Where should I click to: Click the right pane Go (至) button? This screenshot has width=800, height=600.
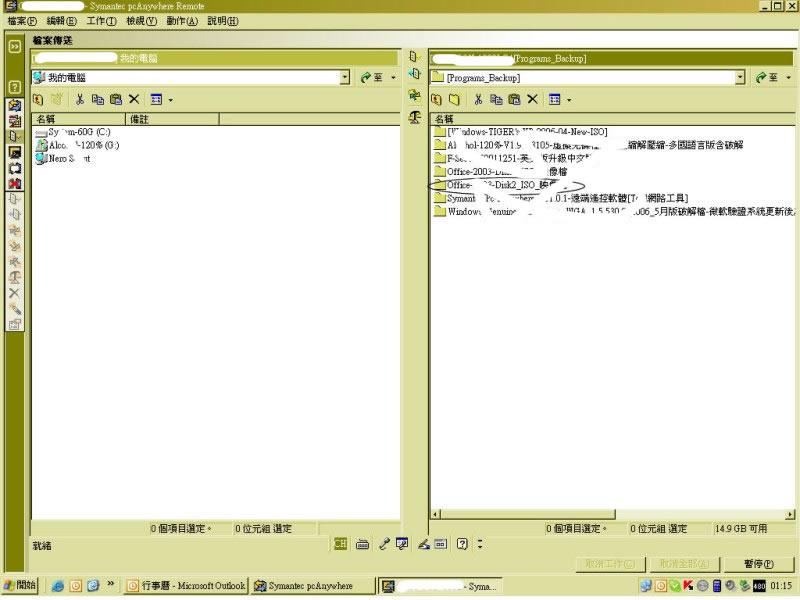767,78
